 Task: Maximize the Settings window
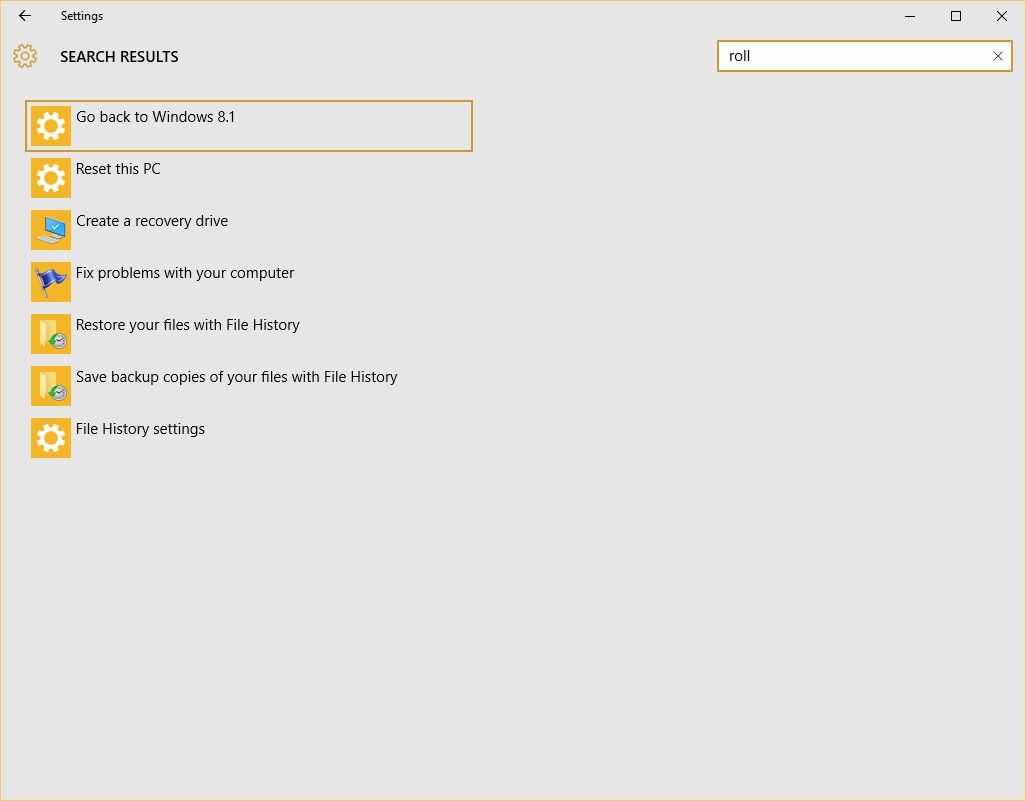point(955,16)
